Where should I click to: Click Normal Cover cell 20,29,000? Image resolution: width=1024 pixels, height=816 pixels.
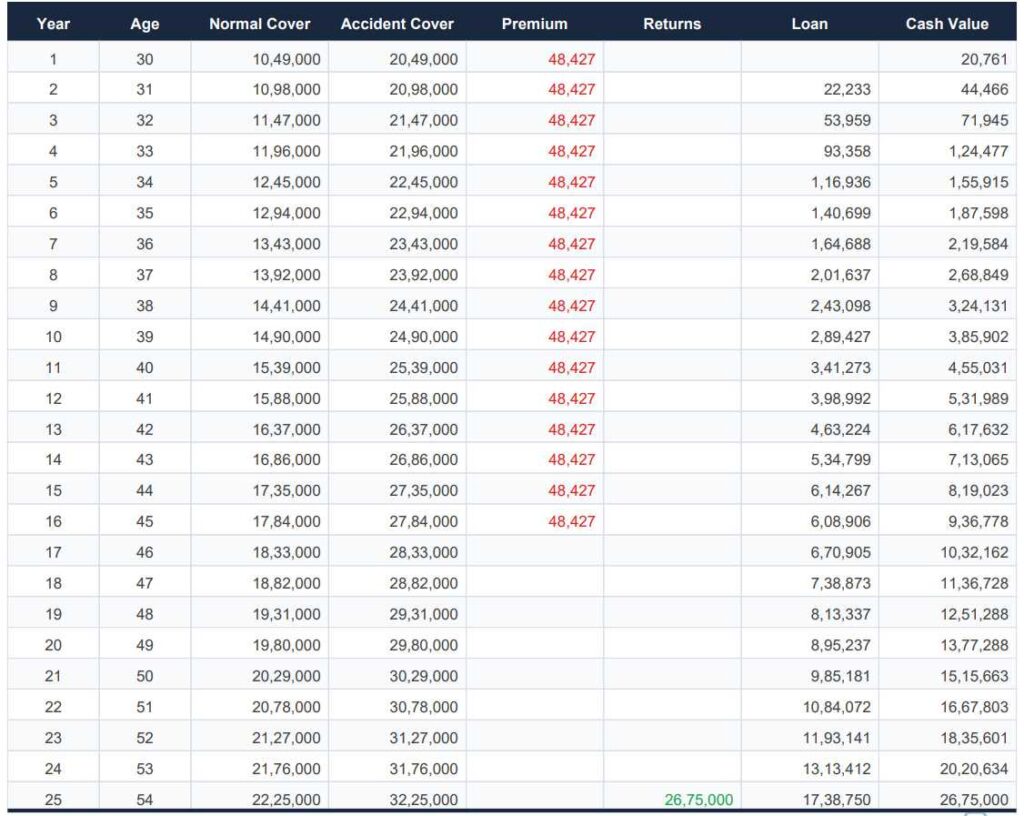[287, 676]
